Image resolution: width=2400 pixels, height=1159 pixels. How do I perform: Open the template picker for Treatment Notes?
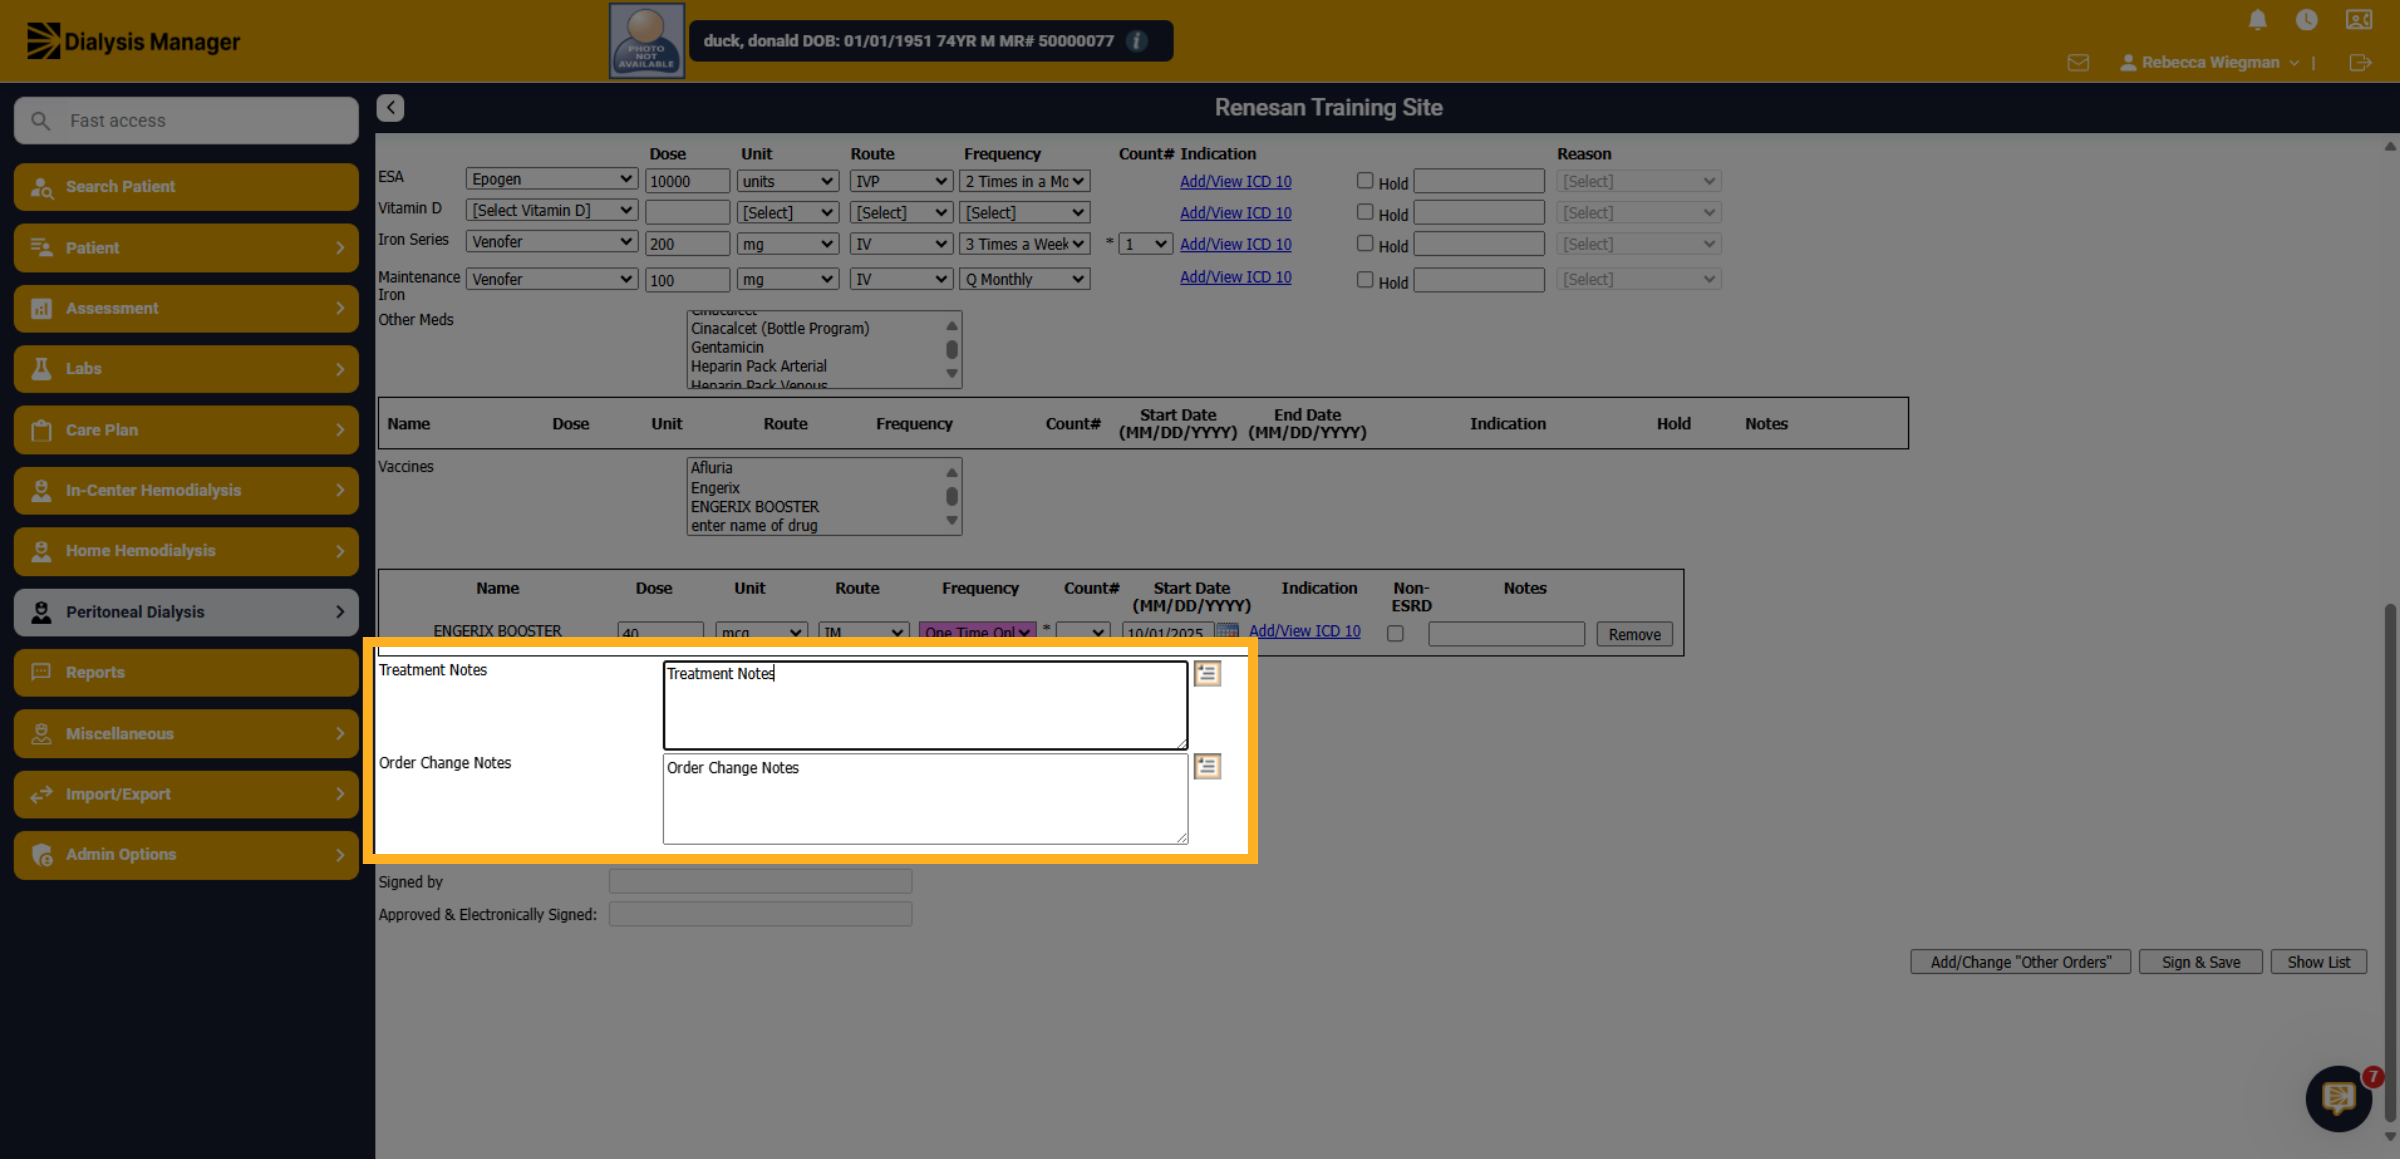click(x=1207, y=674)
